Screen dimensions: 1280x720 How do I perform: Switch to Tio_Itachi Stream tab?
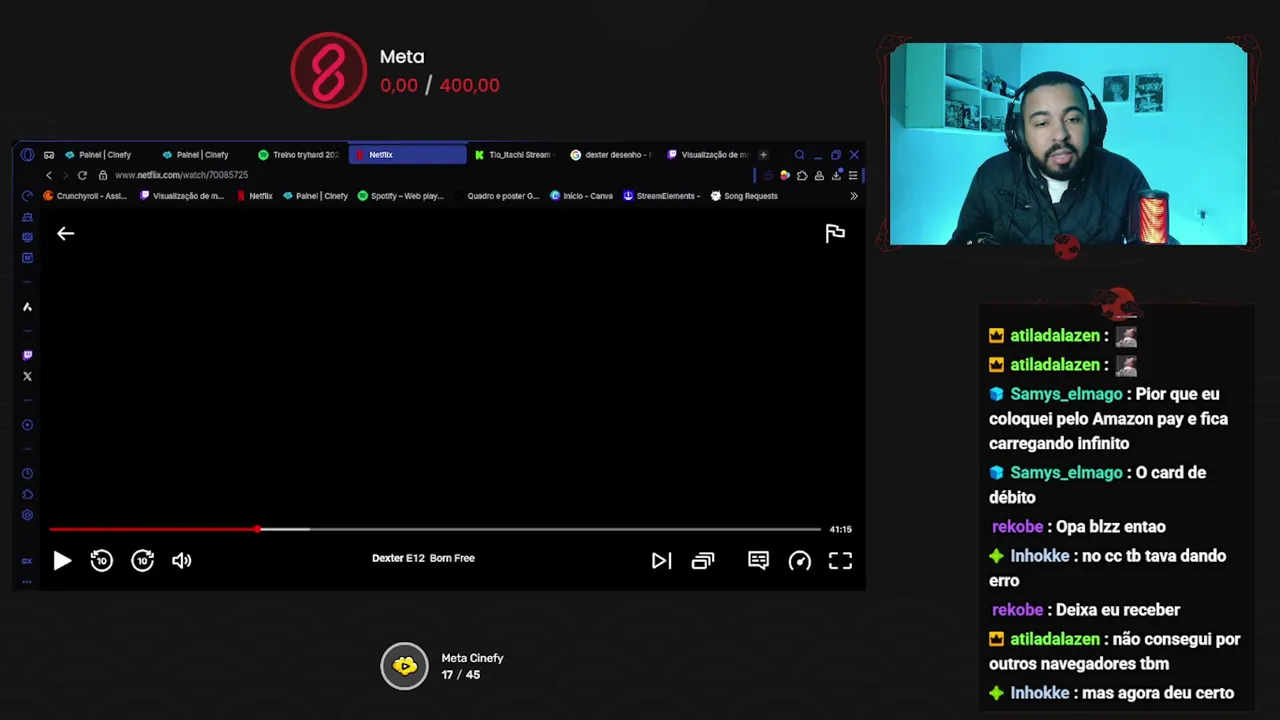point(513,155)
